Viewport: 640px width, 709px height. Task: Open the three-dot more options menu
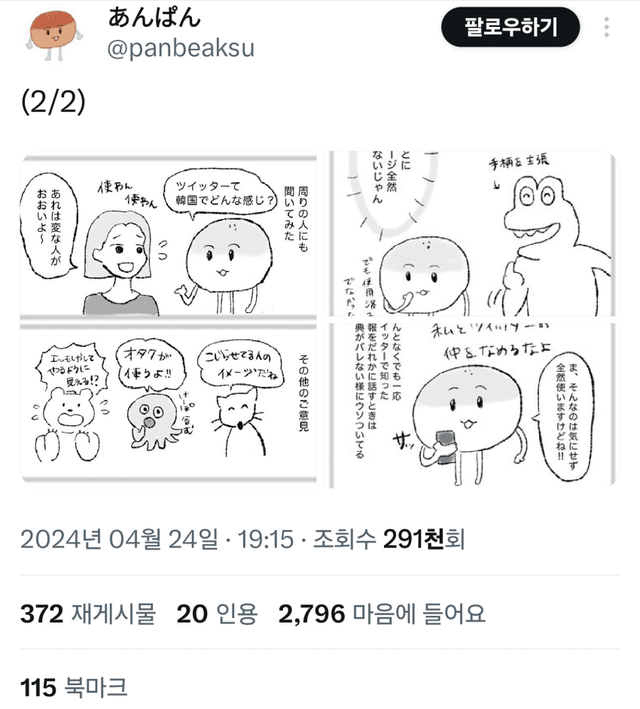[x=607, y=28]
